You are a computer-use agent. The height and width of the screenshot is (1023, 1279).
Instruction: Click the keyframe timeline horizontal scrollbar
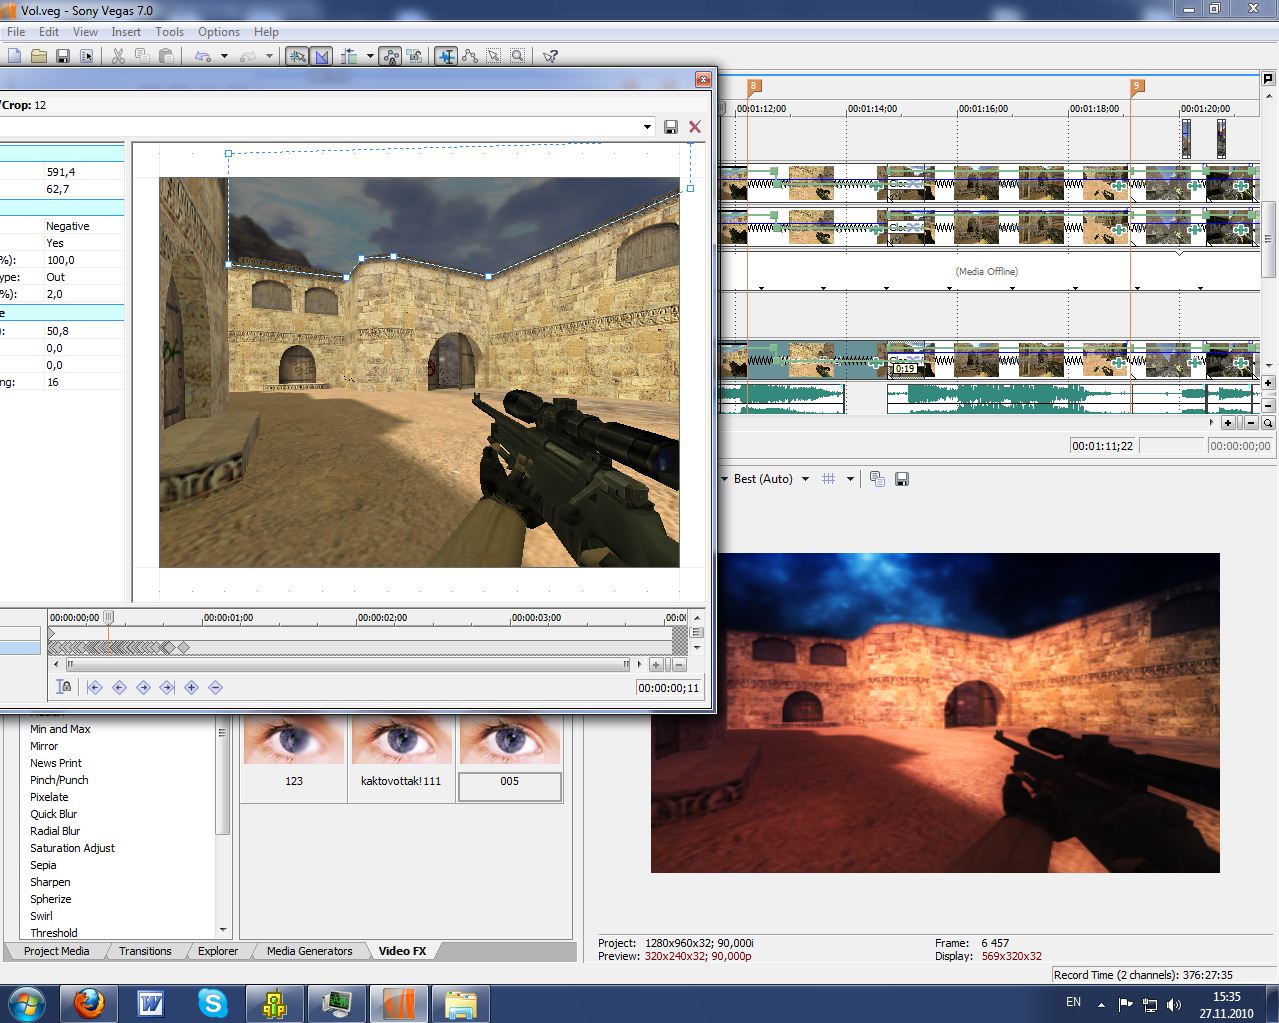pos(349,664)
